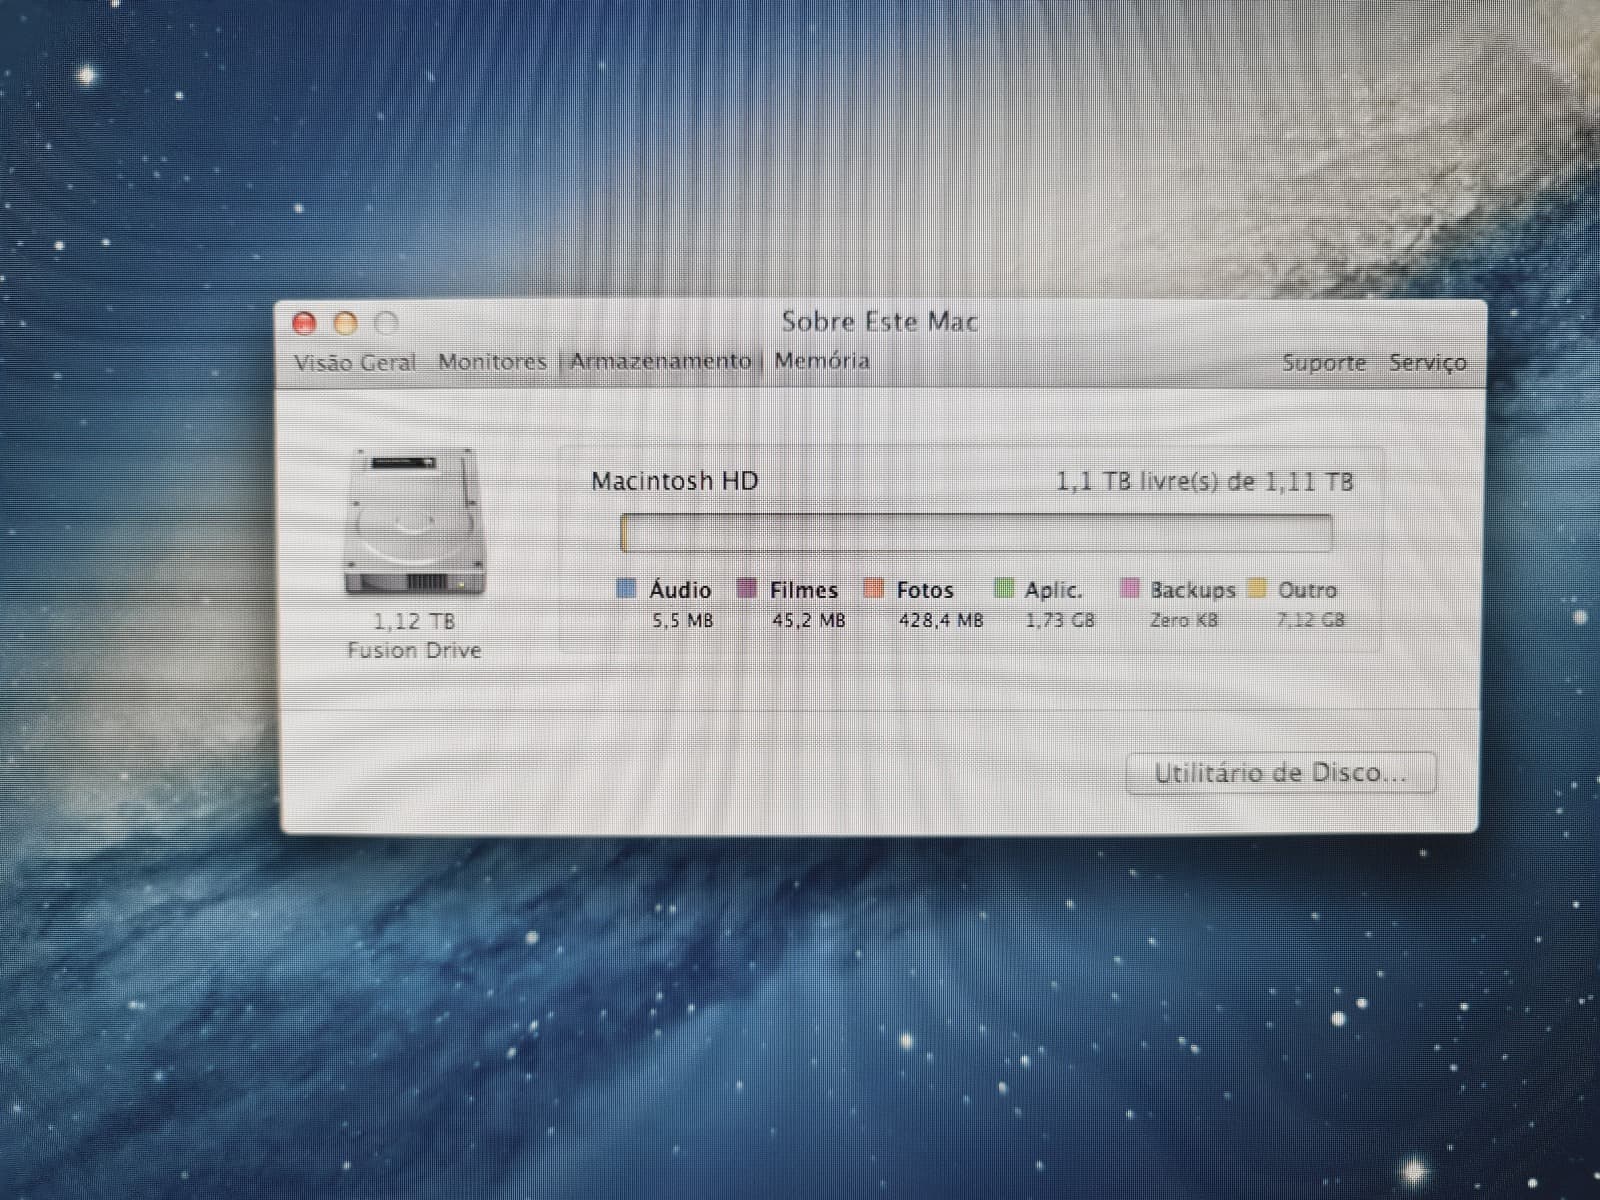Click the '5,5 MB' Áudio value
This screenshot has width=1600, height=1200.
point(683,620)
